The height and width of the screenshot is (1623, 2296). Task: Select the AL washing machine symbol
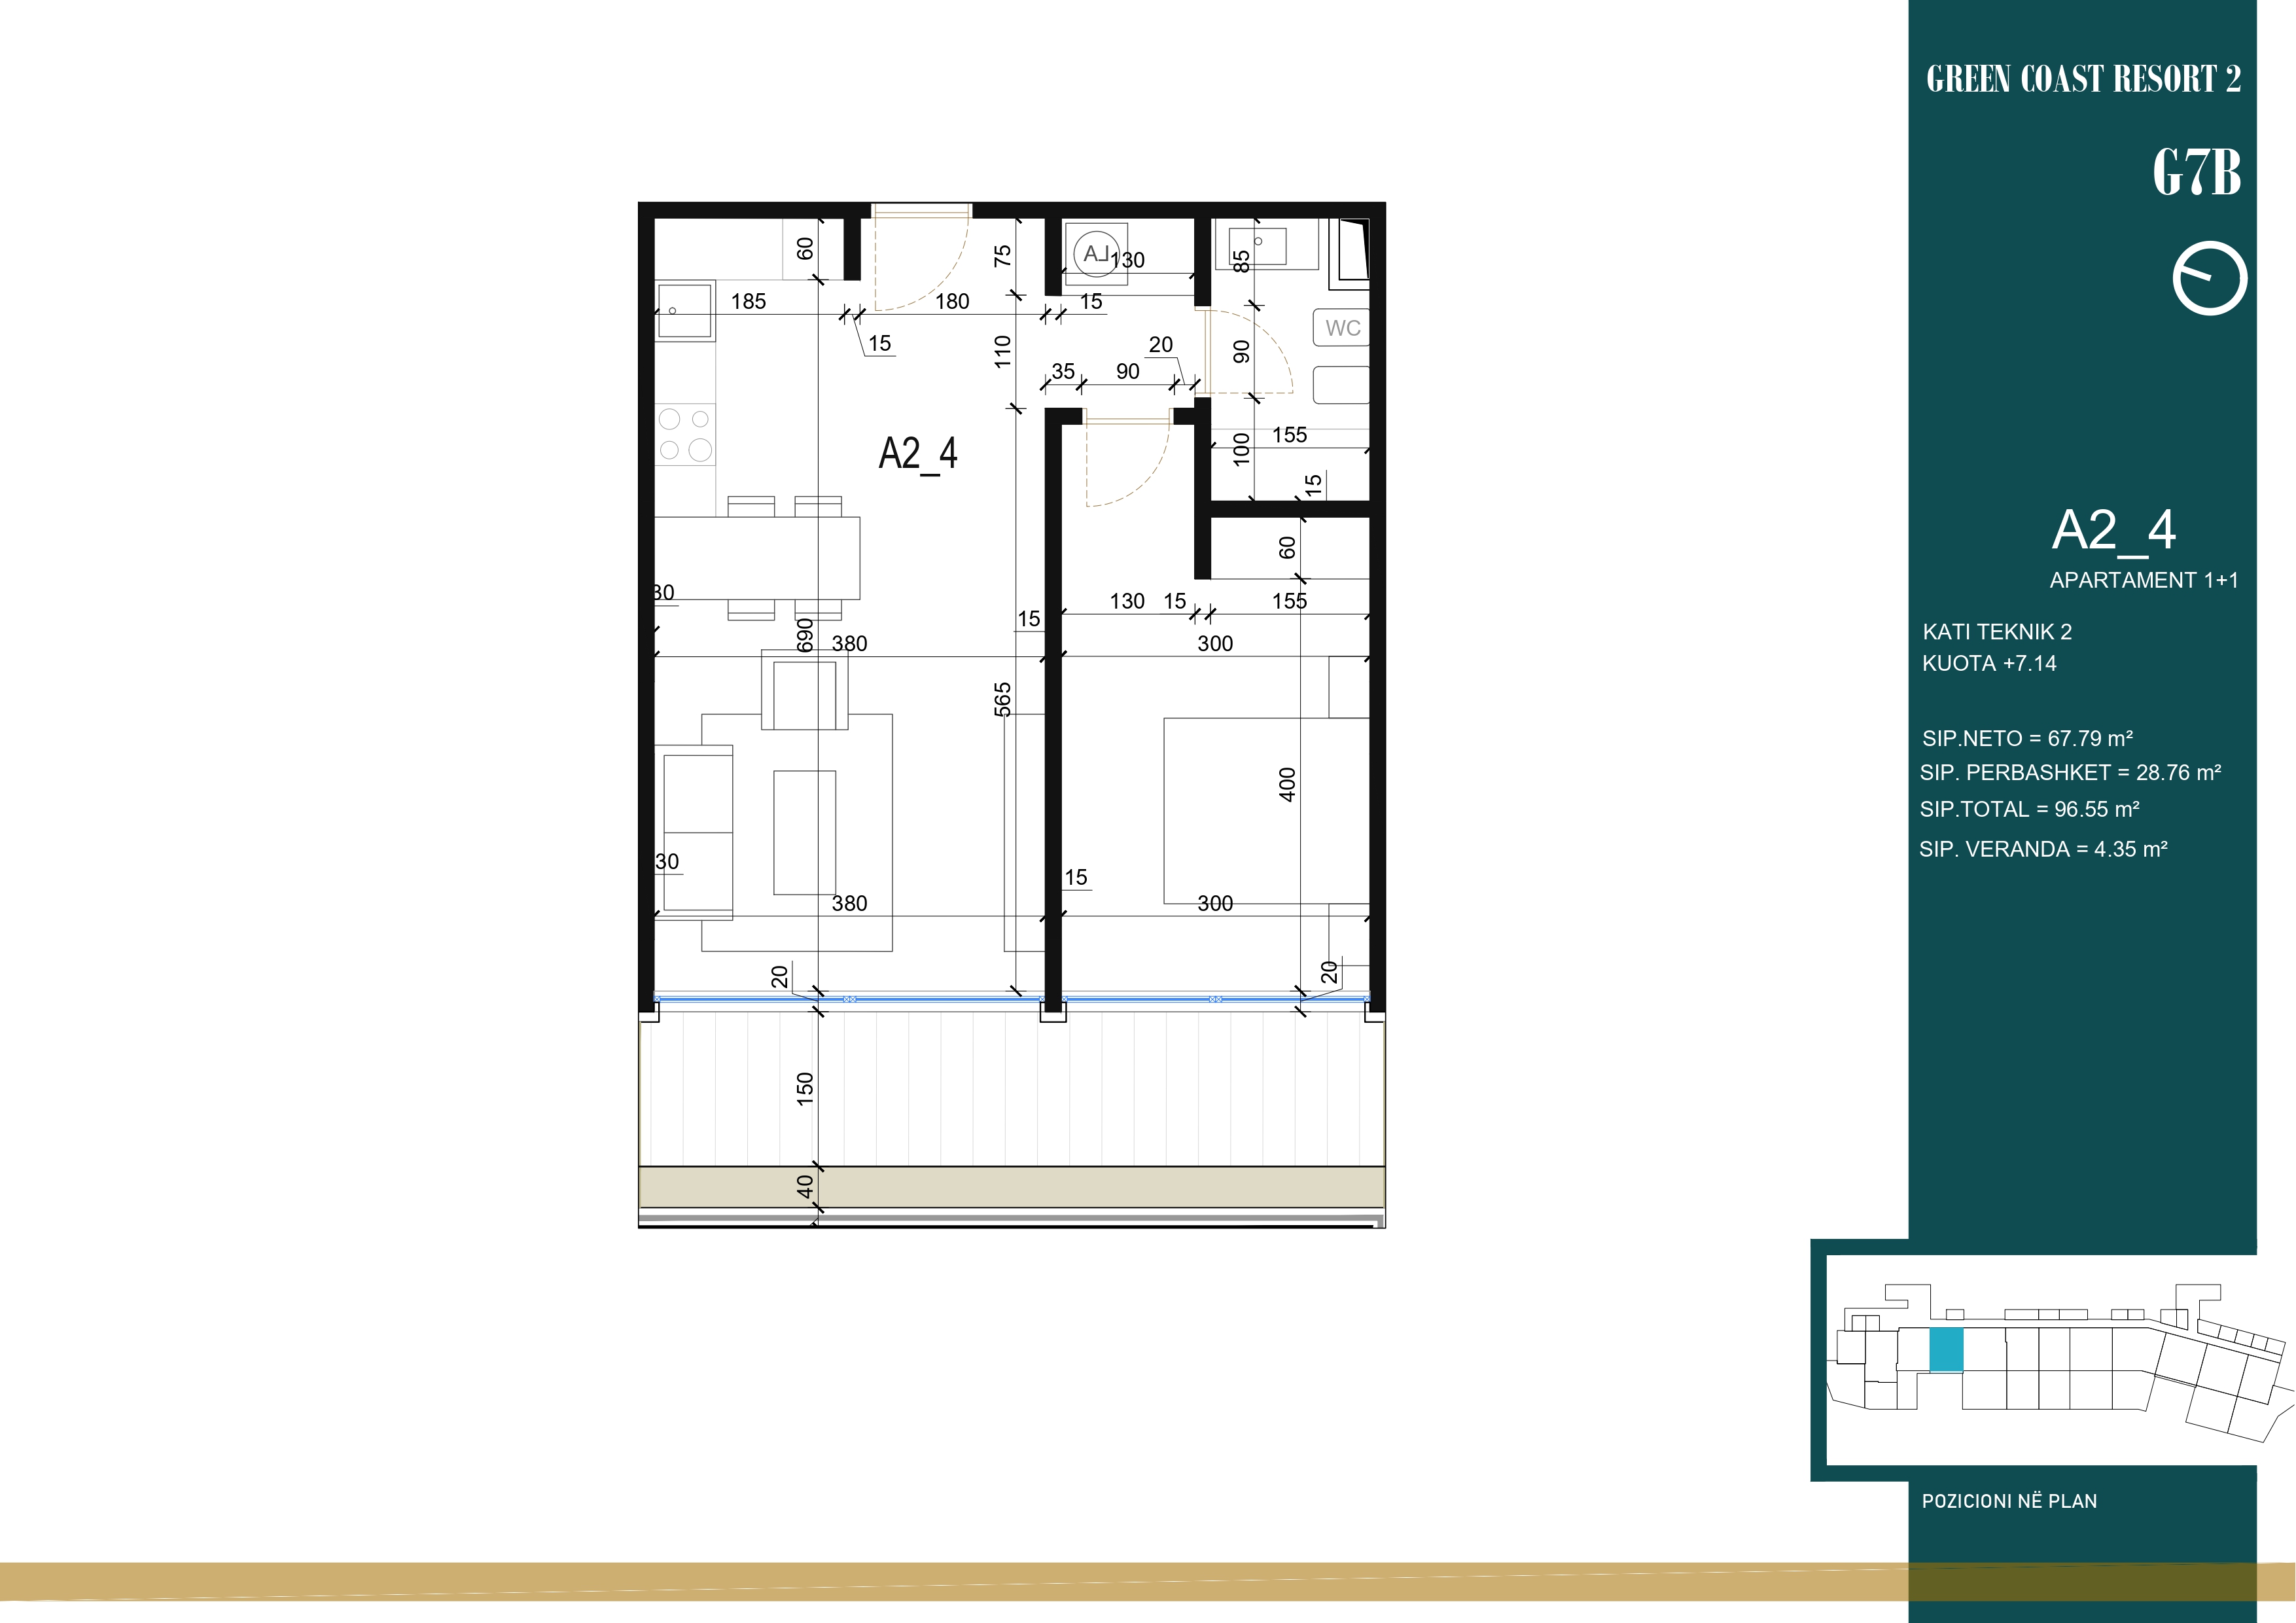click(x=1097, y=254)
